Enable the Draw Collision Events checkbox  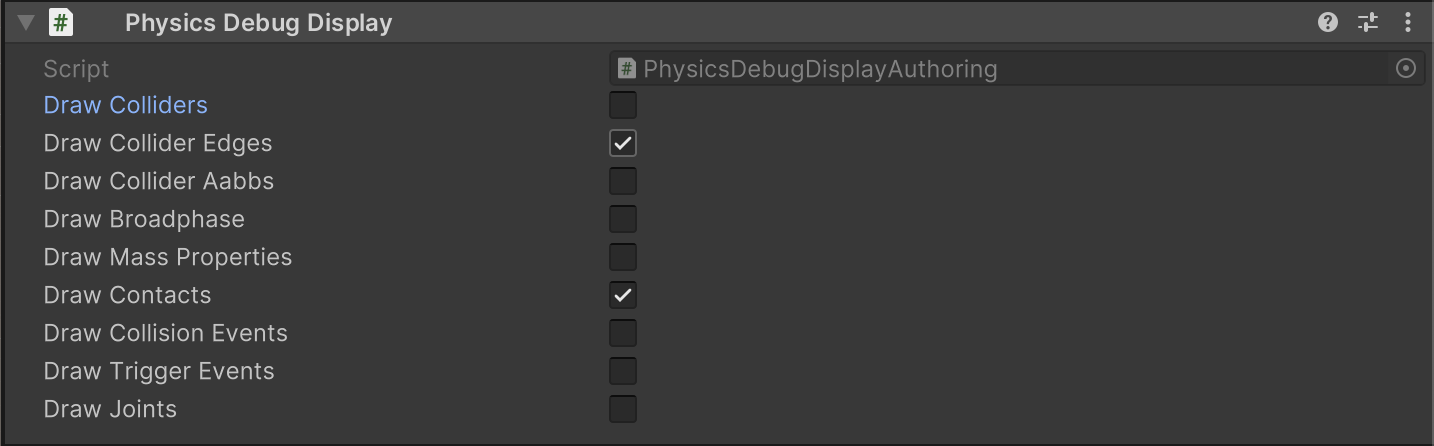pos(623,333)
